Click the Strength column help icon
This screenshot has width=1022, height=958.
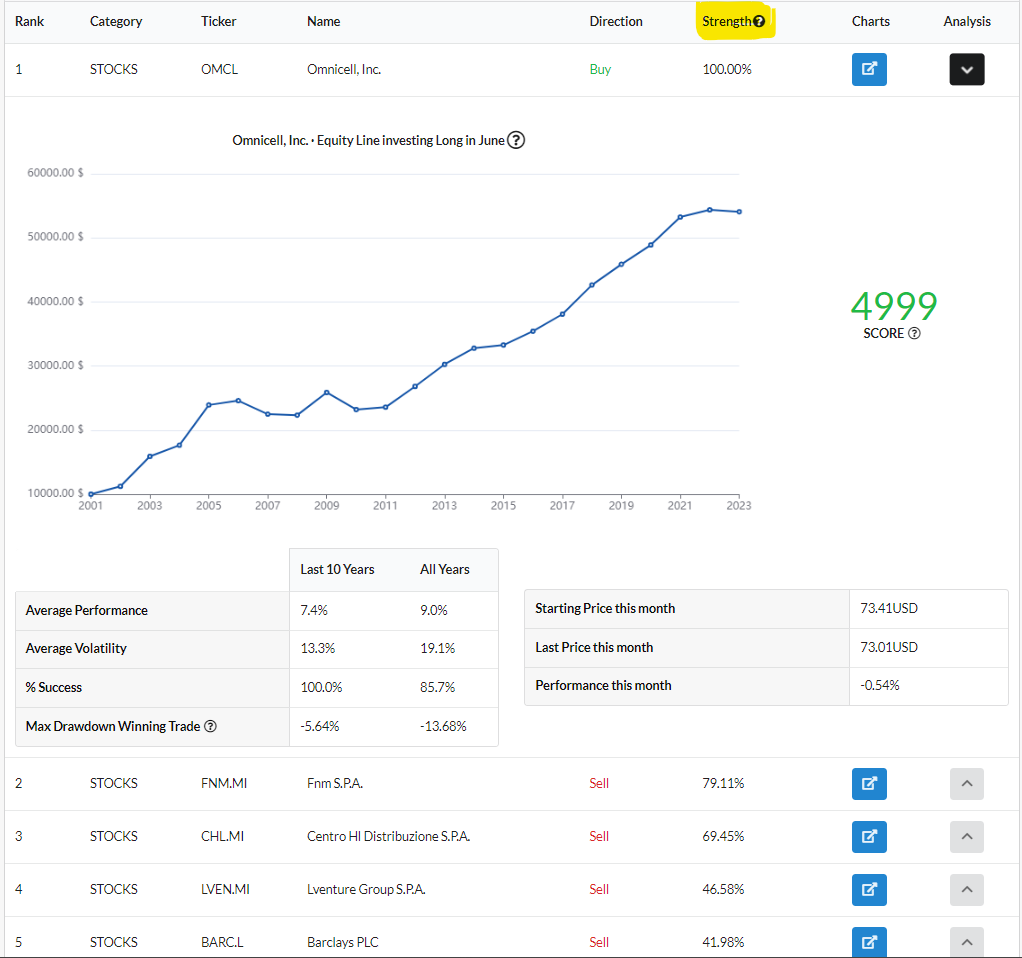pyautogui.click(x=759, y=22)
